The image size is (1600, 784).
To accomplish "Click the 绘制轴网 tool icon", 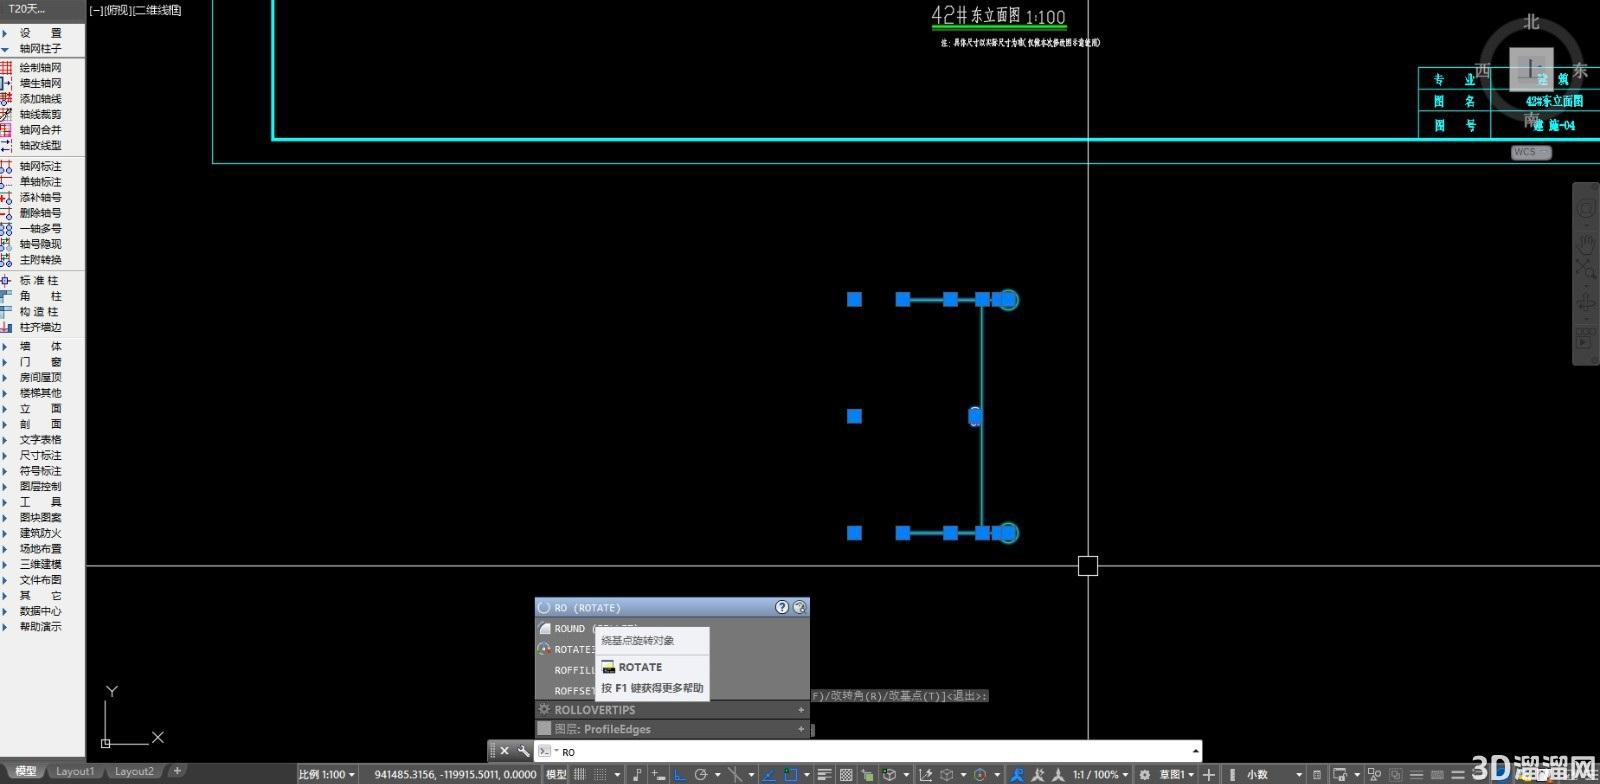I will pyautogui.click(x=6, y=67).
